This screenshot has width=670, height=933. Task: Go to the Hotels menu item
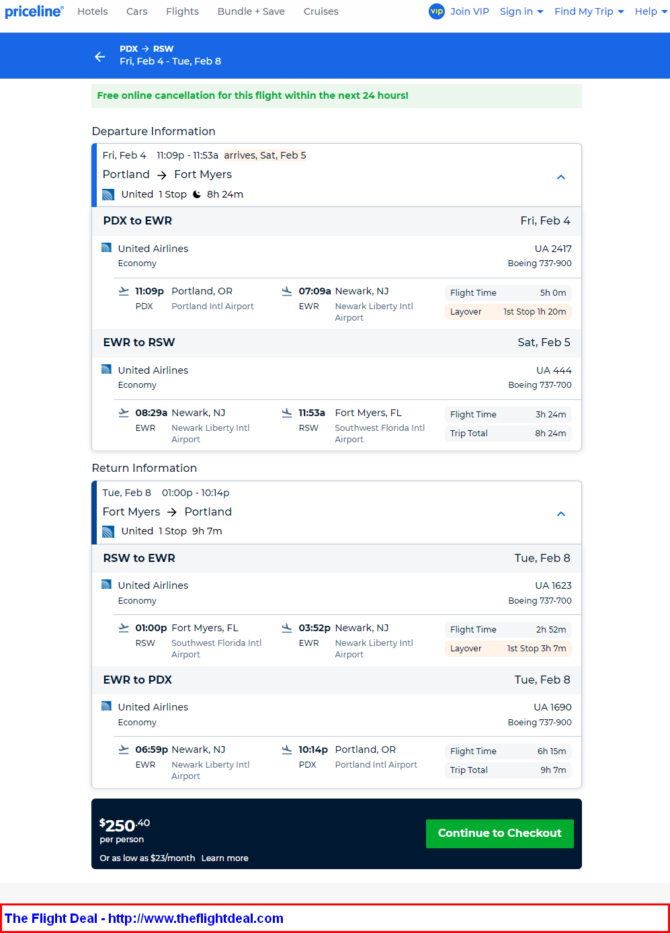(93, 11)
